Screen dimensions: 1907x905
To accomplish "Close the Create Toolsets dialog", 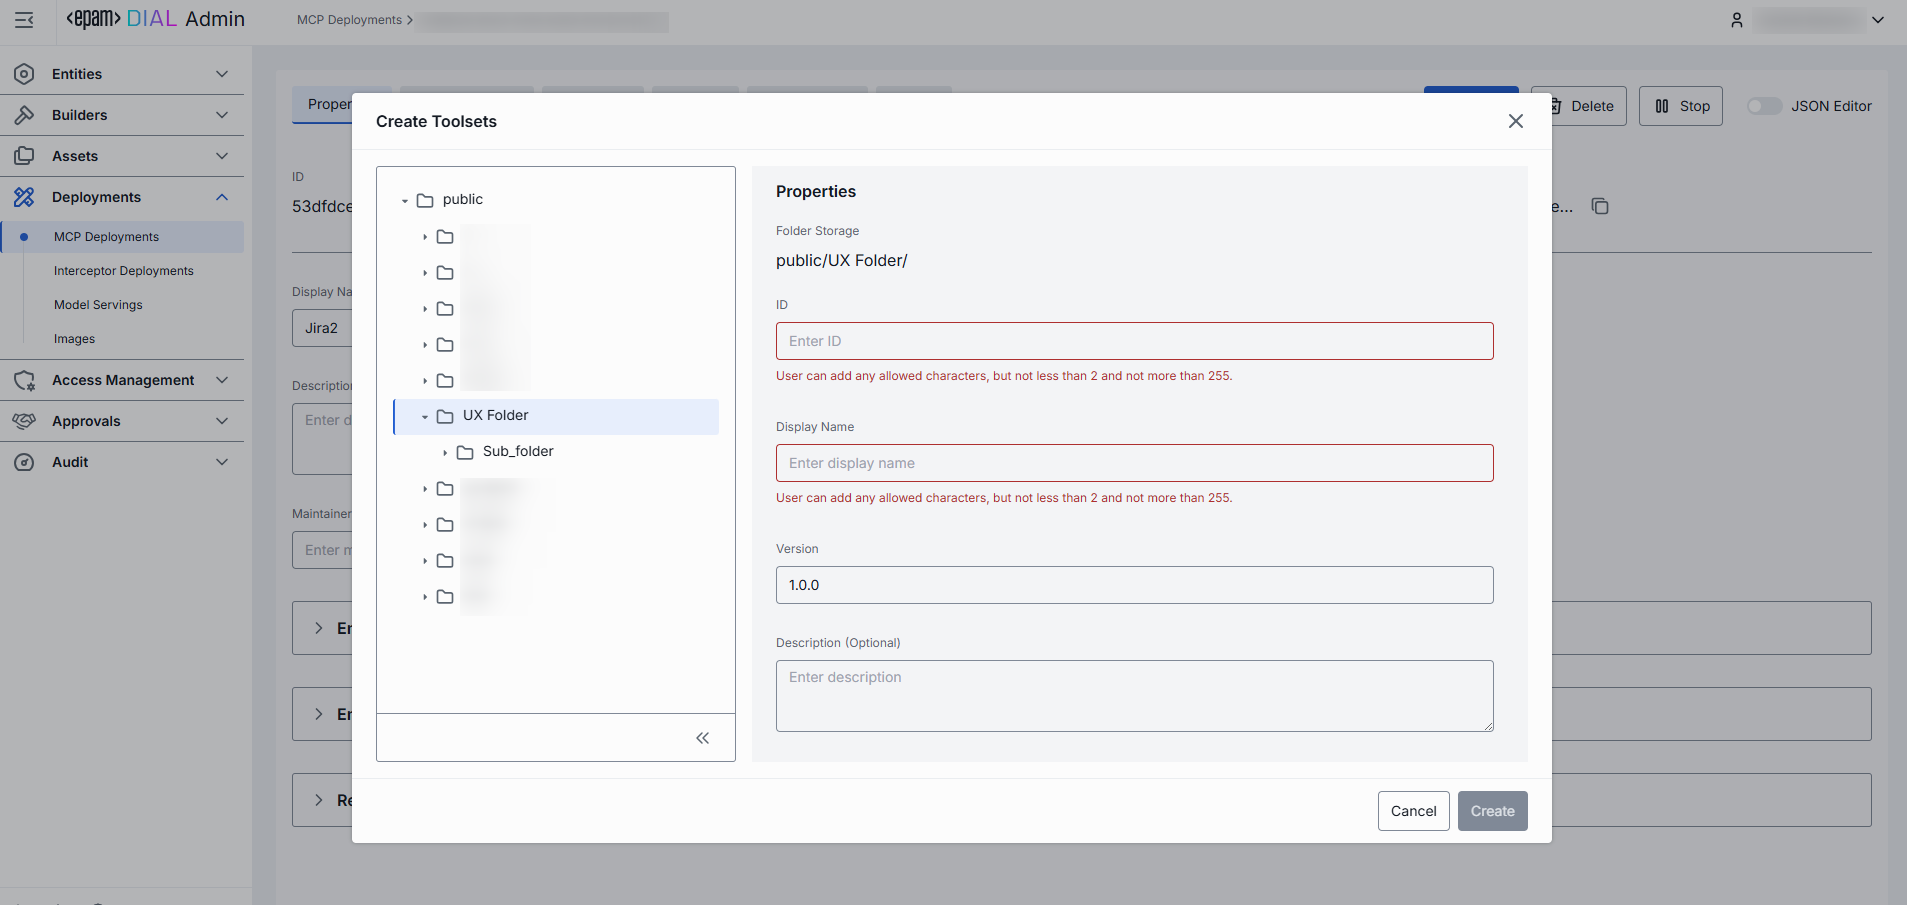I will pyautogui.click(x=1516, y=121).
